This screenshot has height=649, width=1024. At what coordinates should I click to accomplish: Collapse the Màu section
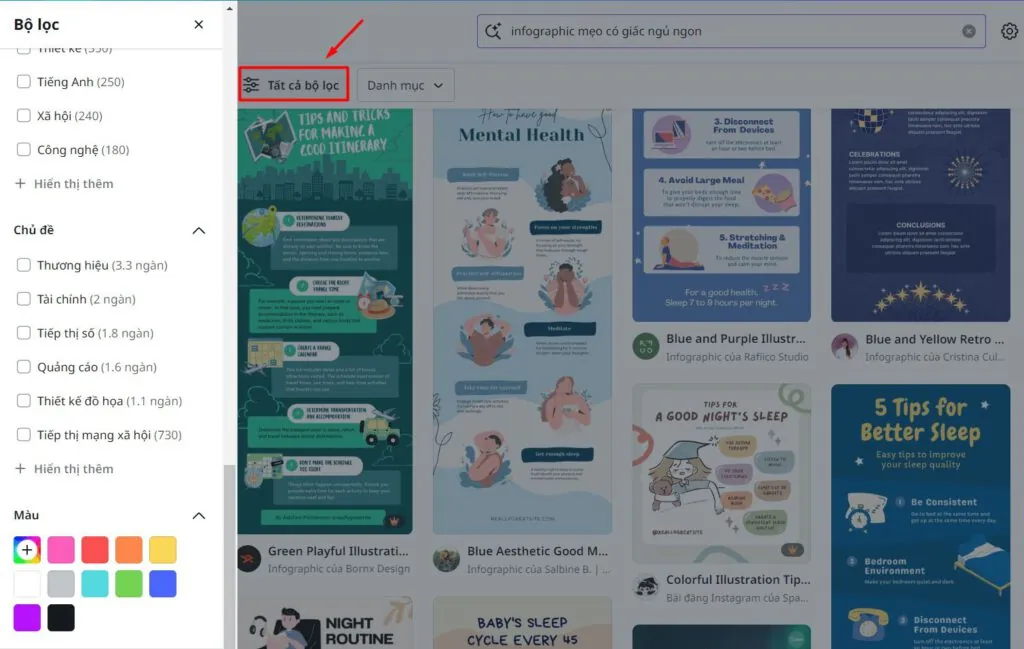(x=199, y=516)
